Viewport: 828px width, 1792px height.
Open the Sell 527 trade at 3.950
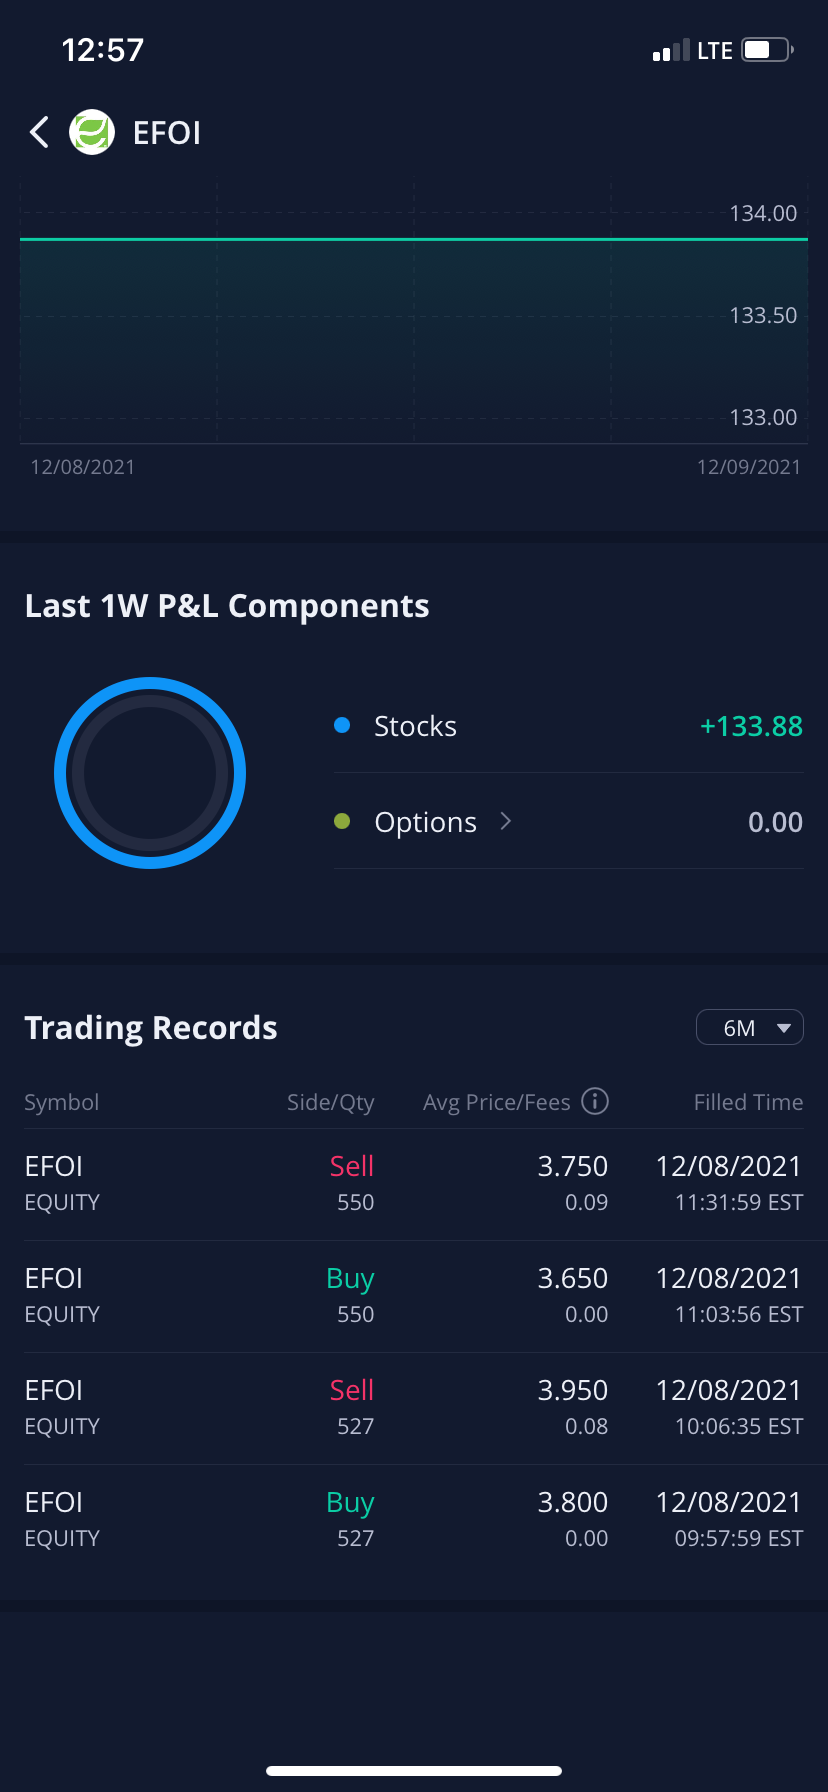(414, 1408)
